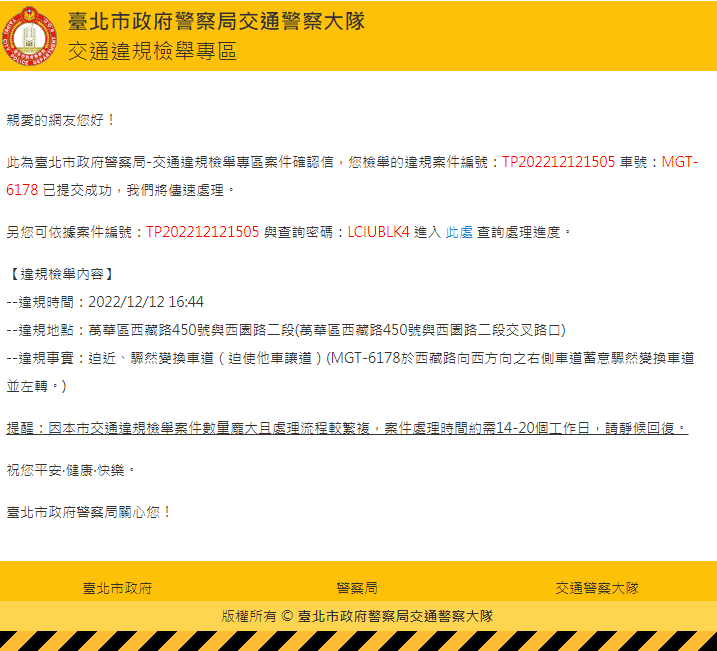Click the closing line 臺北市政府警察局關心您！
The height and width of the screenshot is (651, 717).
pyautogui.click(x=90, y=512)
